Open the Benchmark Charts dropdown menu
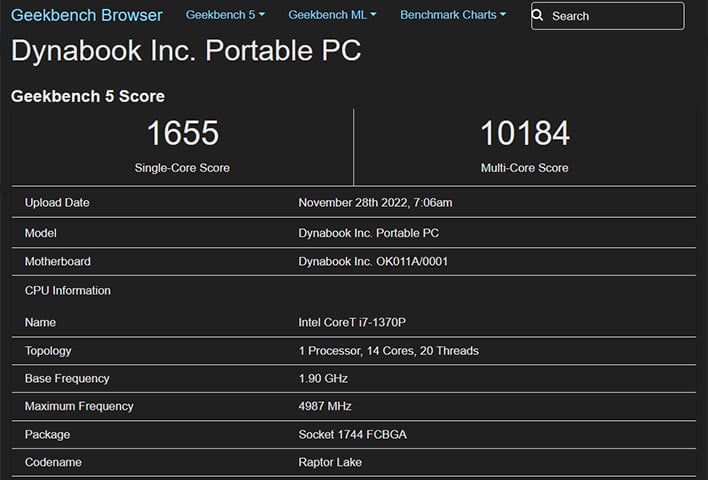This screenshot has width=708, height=480. point(453,15)
